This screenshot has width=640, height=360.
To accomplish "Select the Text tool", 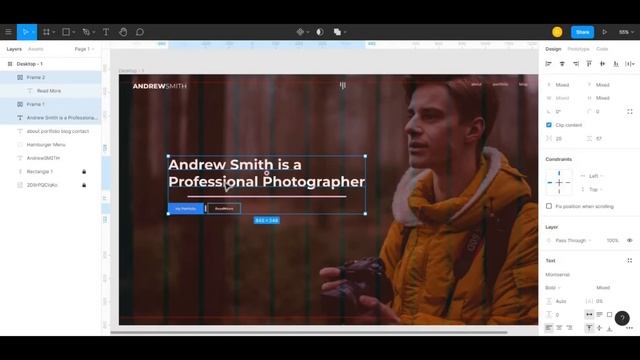I will point(106,32).
